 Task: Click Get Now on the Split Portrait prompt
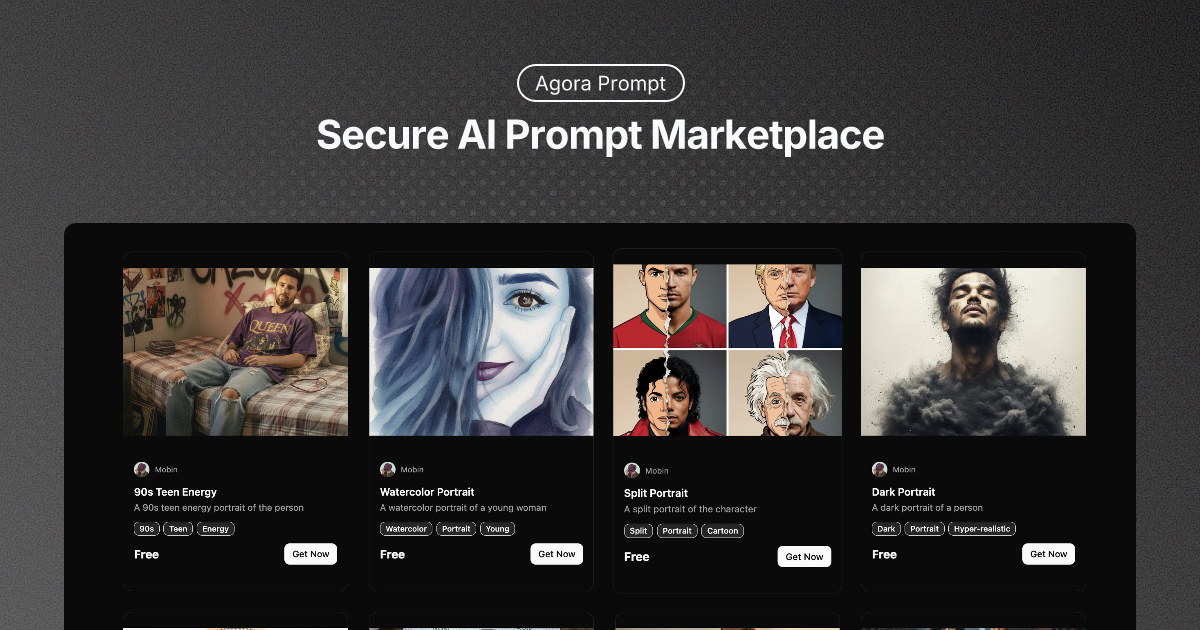[804, 556]
